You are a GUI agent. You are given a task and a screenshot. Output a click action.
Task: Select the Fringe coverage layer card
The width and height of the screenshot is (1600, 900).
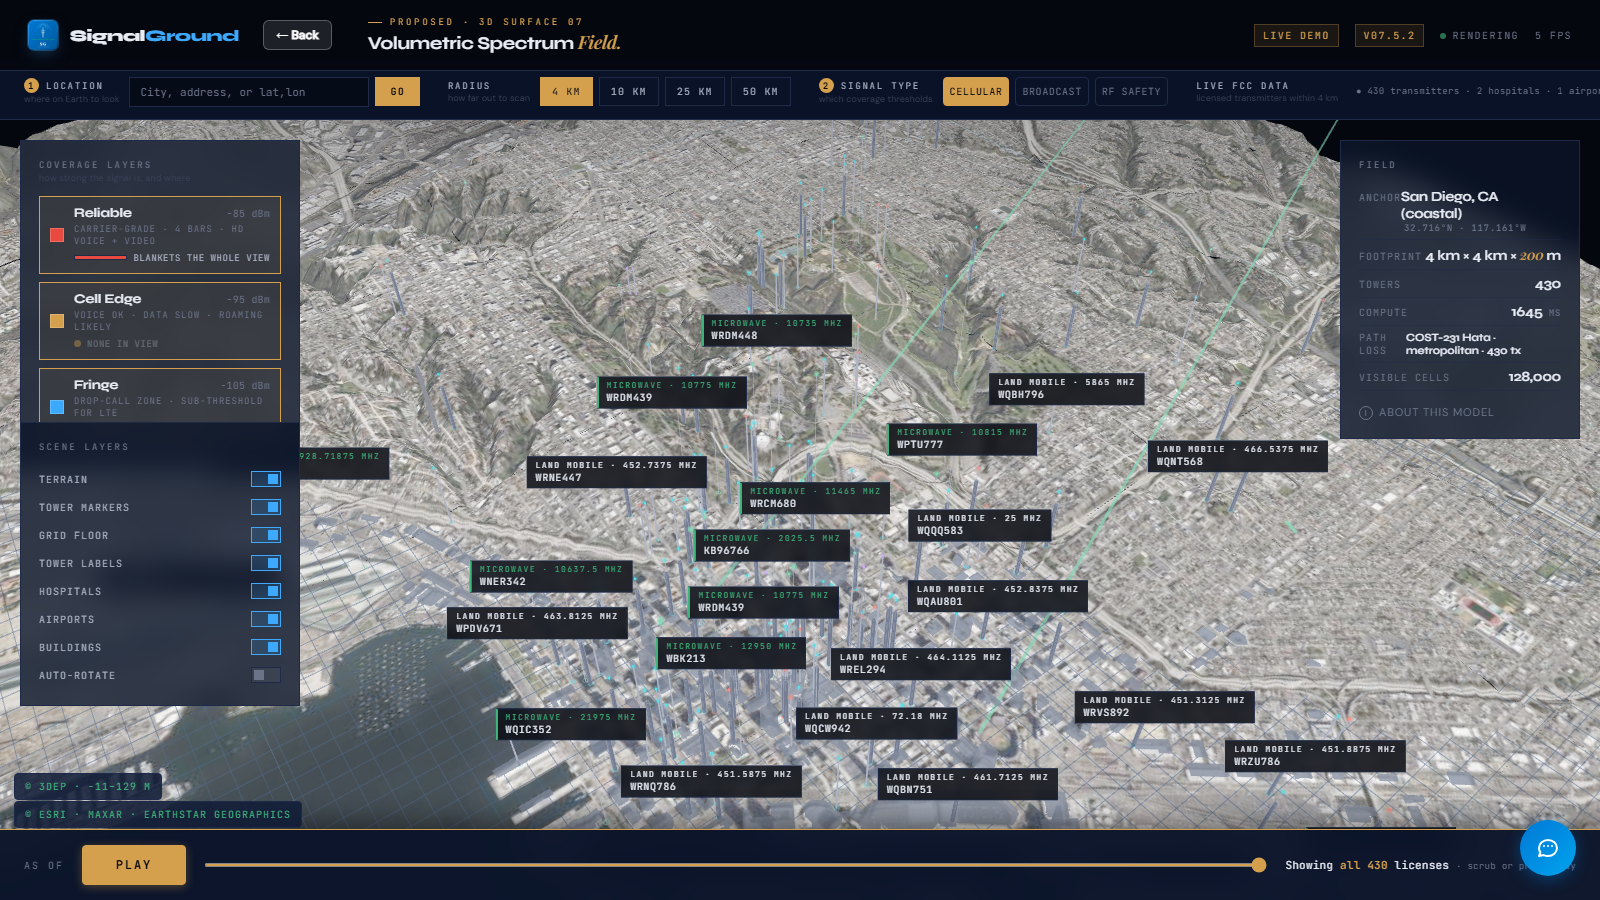point(160,396)
